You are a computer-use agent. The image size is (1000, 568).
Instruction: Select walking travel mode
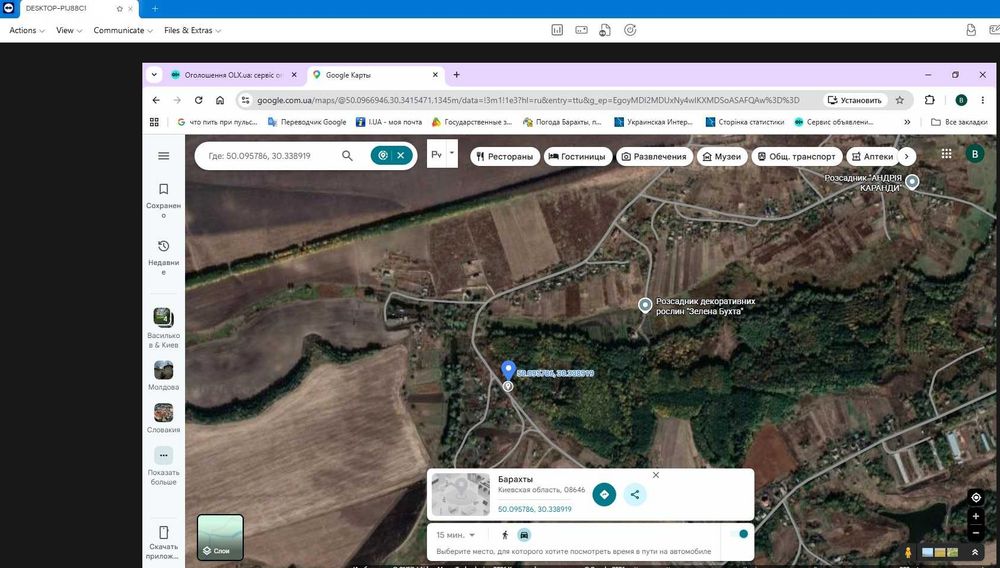(505, 535)
